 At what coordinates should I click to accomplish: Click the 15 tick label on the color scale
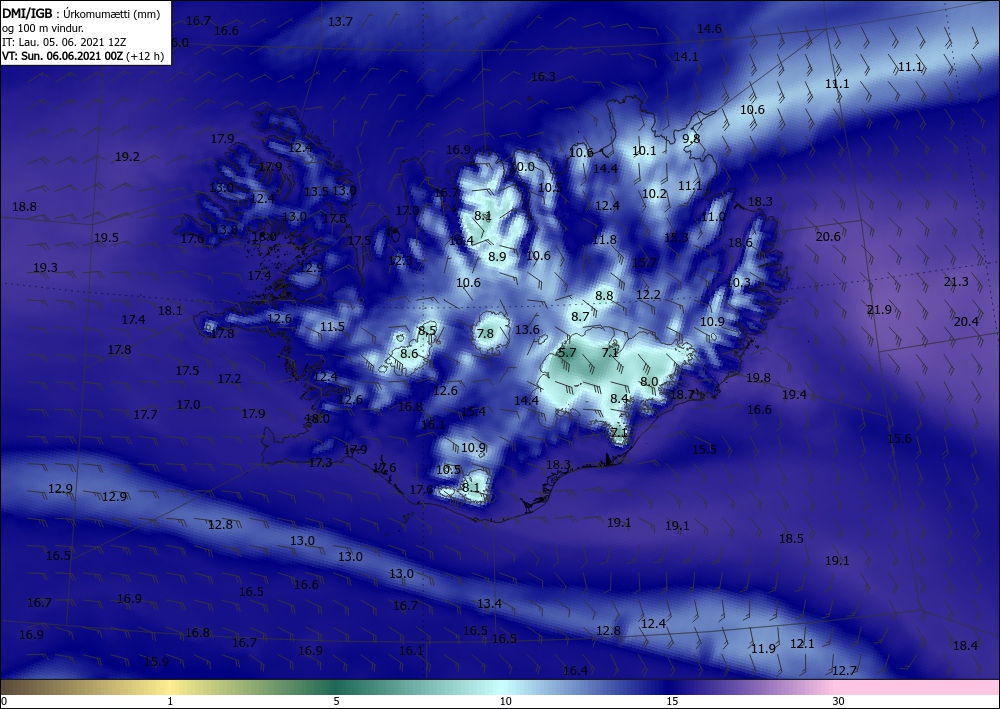click(672, 701)
